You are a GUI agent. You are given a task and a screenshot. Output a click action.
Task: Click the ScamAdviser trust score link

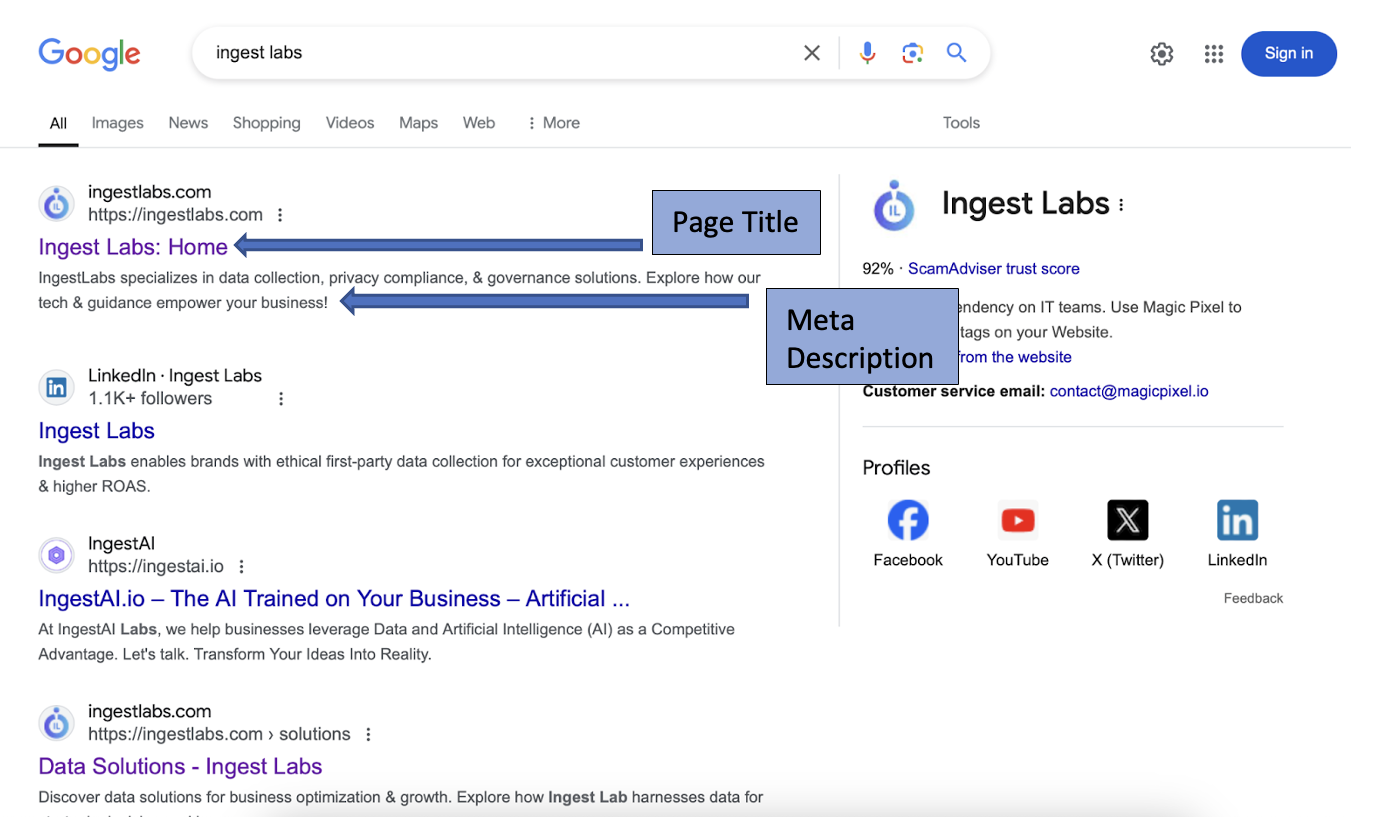coord(993,269)
